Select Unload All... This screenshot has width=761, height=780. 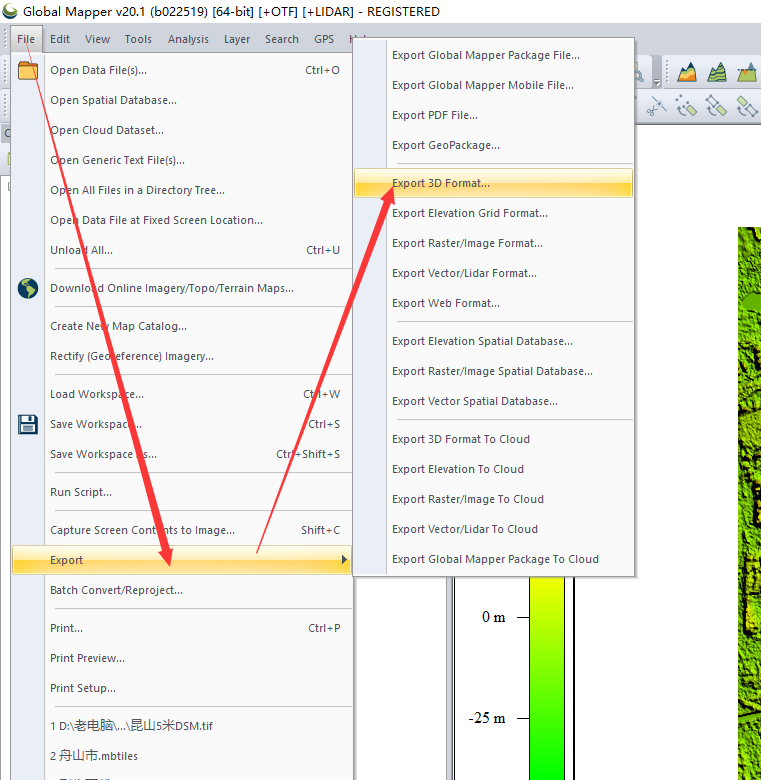[182, 250]
